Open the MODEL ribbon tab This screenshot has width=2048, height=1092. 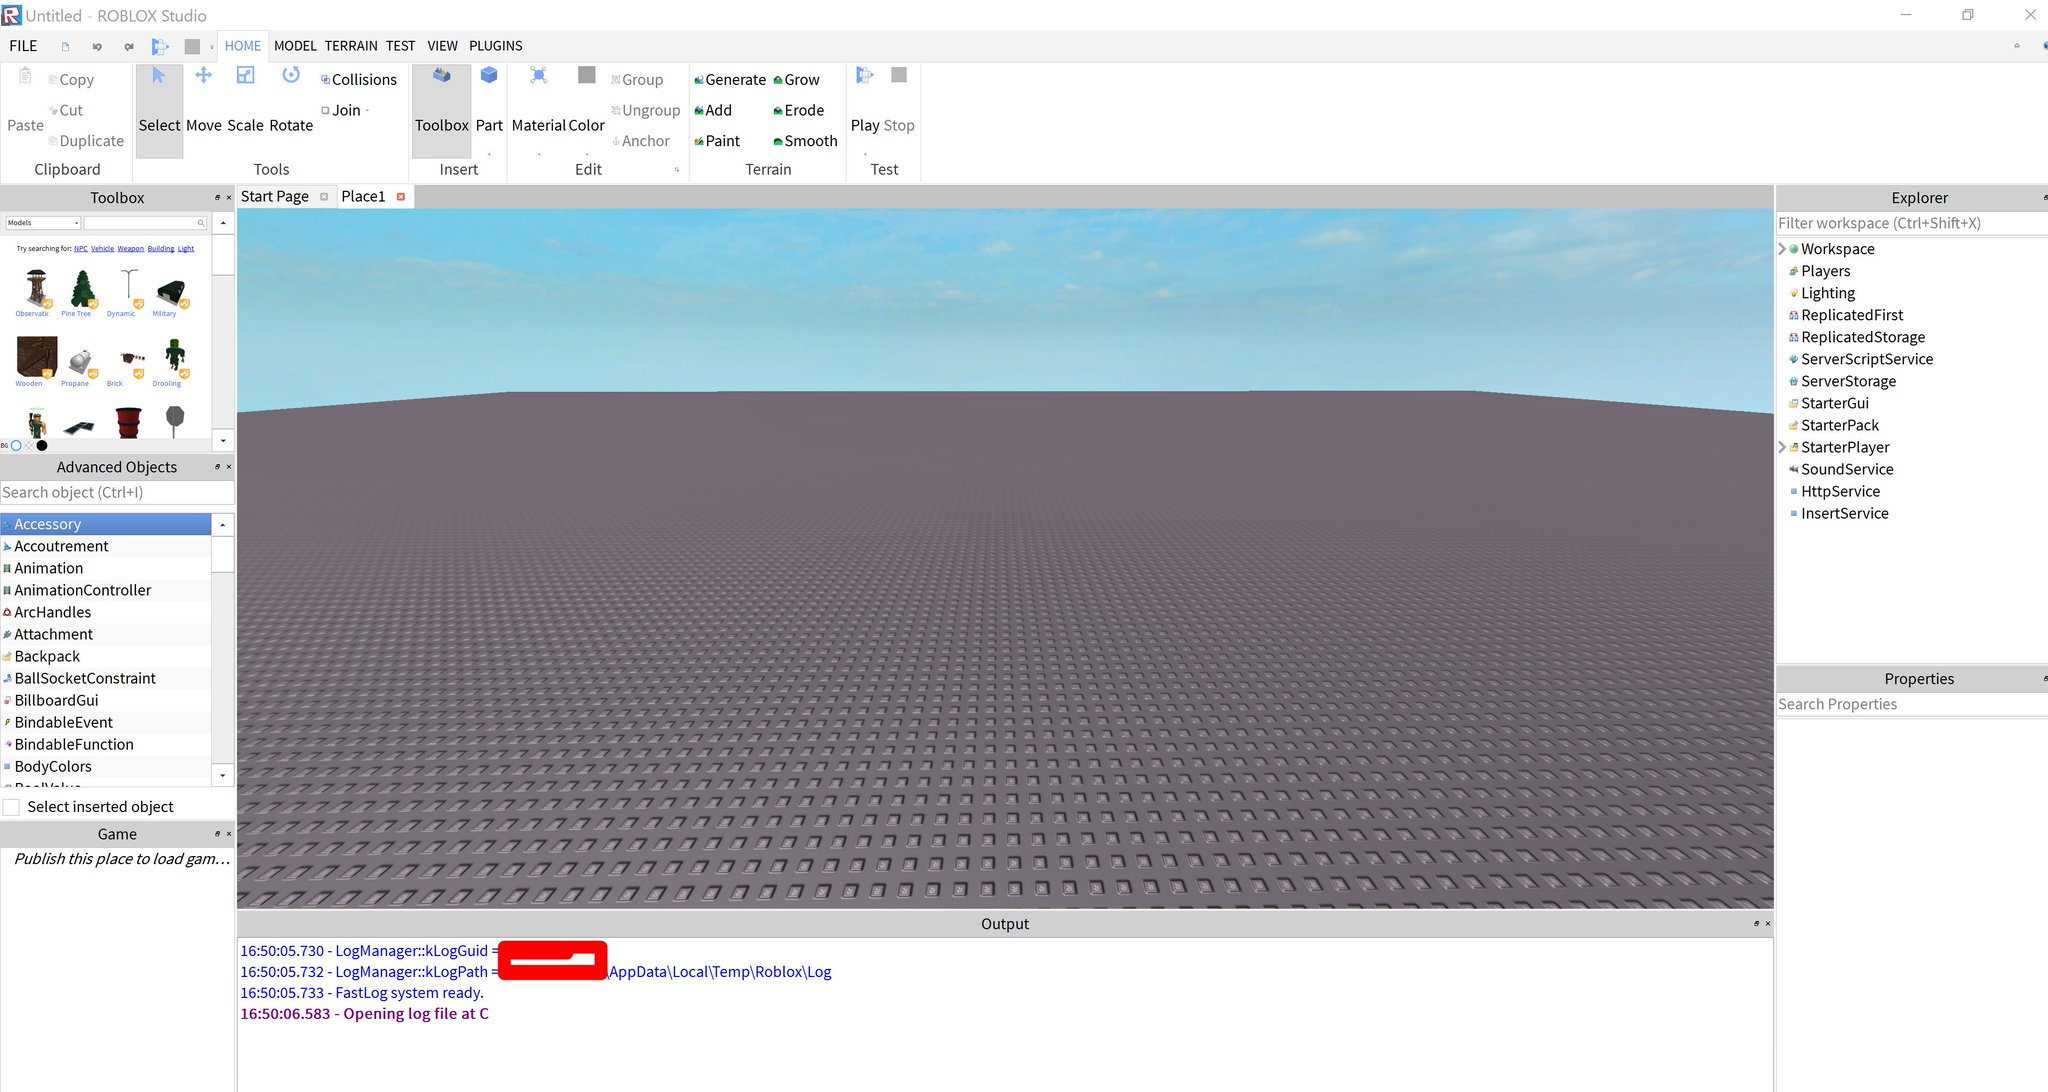point(293,45)
